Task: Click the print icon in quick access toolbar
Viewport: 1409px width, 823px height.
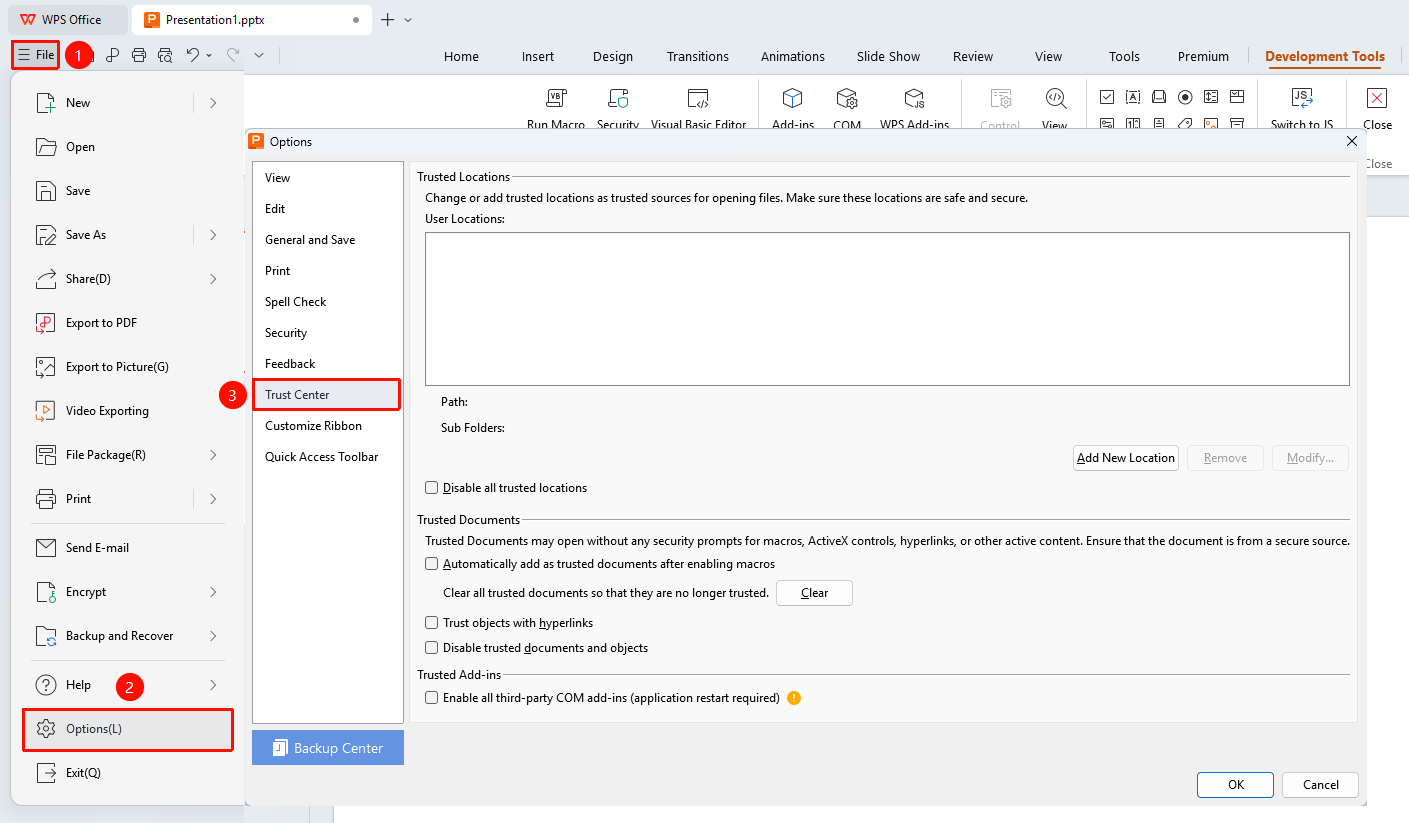Action: click(139, 56)
